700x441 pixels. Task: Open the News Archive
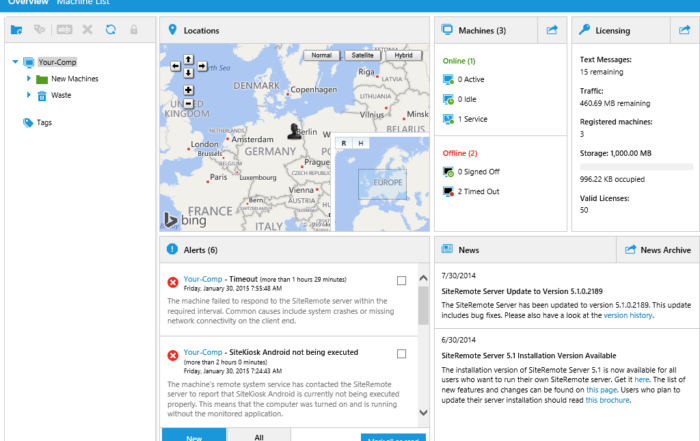658,250
